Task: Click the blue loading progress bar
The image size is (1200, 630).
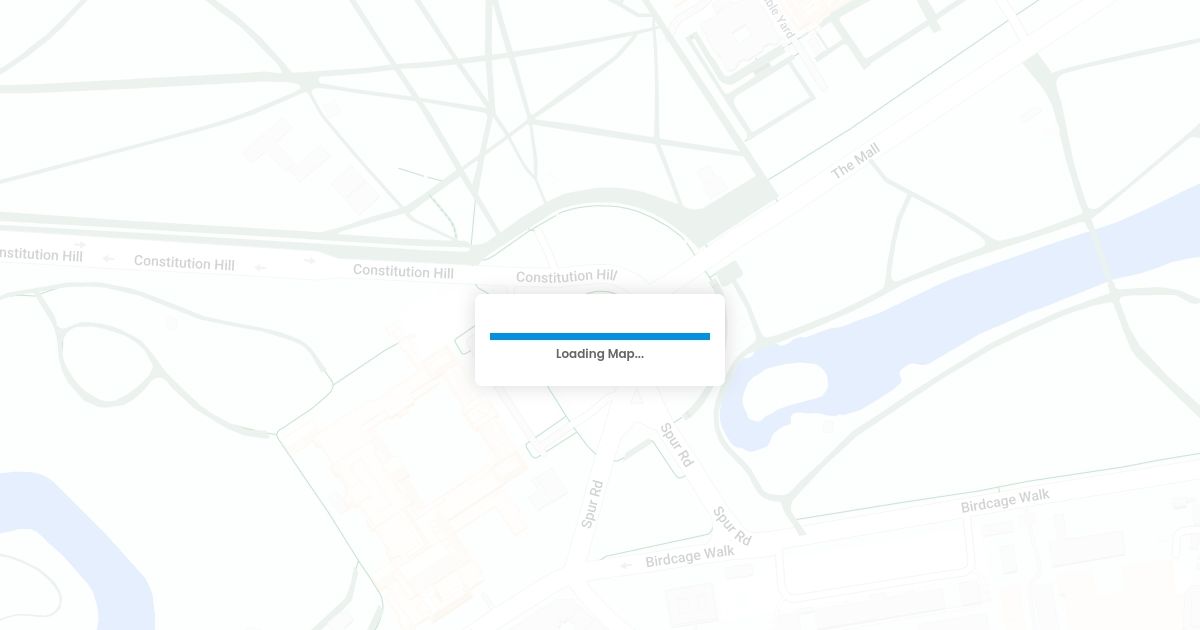Action: click(600, 336)
